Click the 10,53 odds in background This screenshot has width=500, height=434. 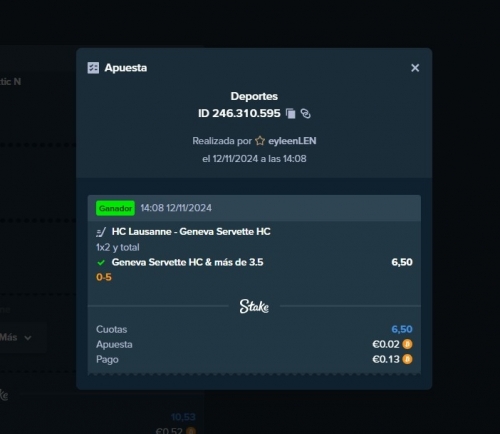(x=183, y=417)
